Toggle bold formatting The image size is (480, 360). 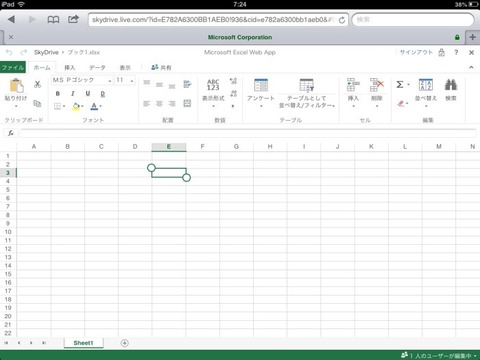pos(58,94)
